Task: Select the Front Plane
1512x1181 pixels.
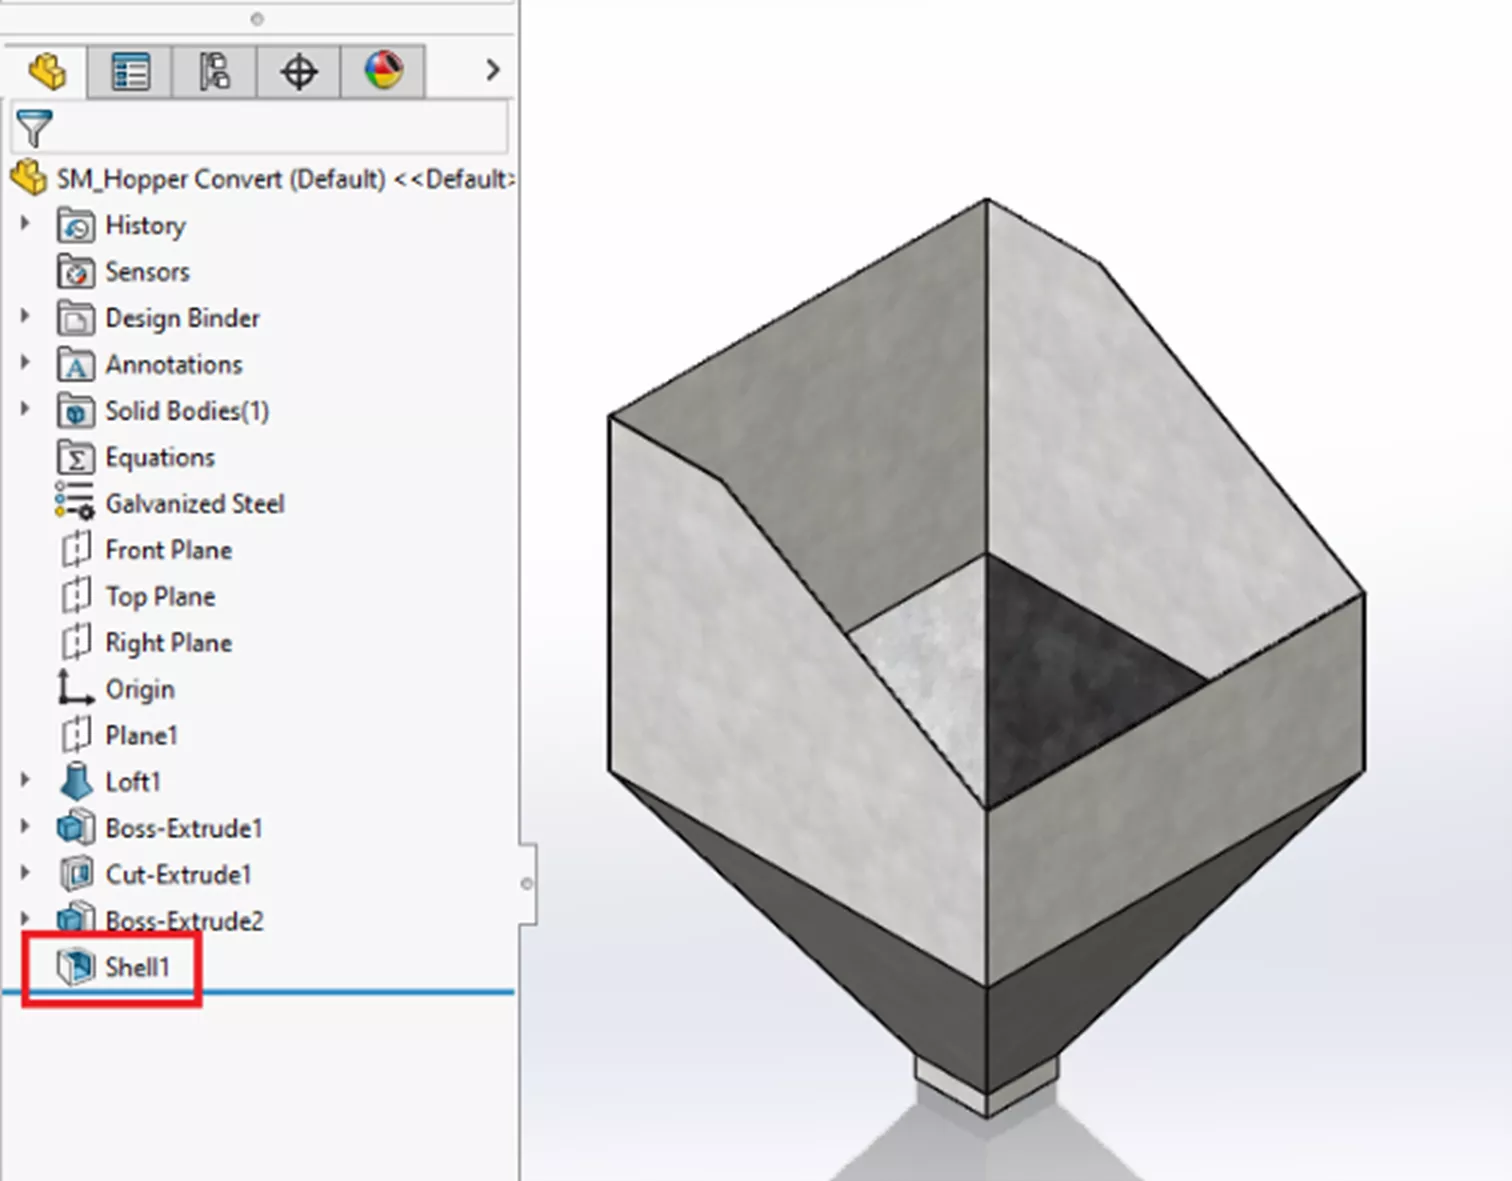Action: 168,549
